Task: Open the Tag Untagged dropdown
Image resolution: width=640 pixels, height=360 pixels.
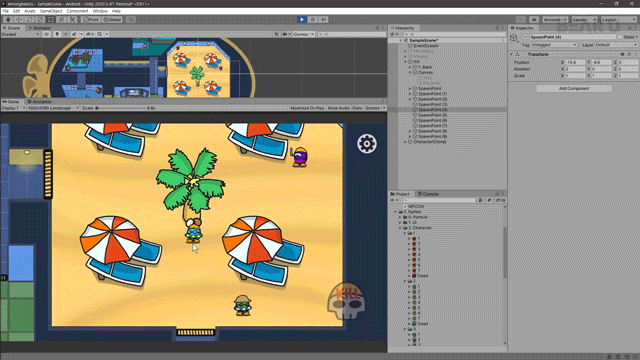Action: tap(554, 45)
